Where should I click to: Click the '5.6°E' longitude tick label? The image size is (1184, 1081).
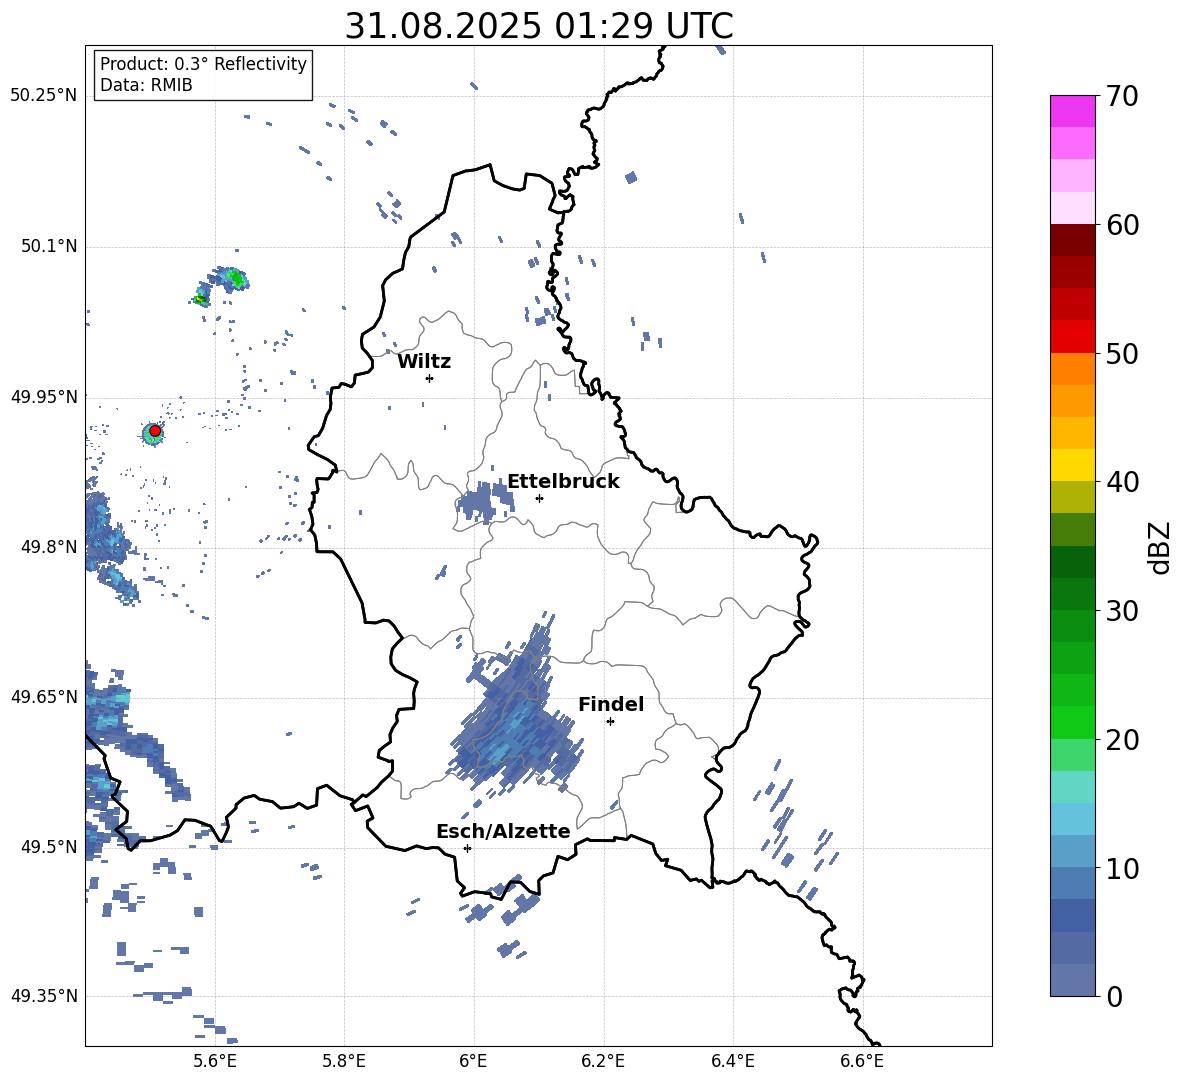[214, 1061]
